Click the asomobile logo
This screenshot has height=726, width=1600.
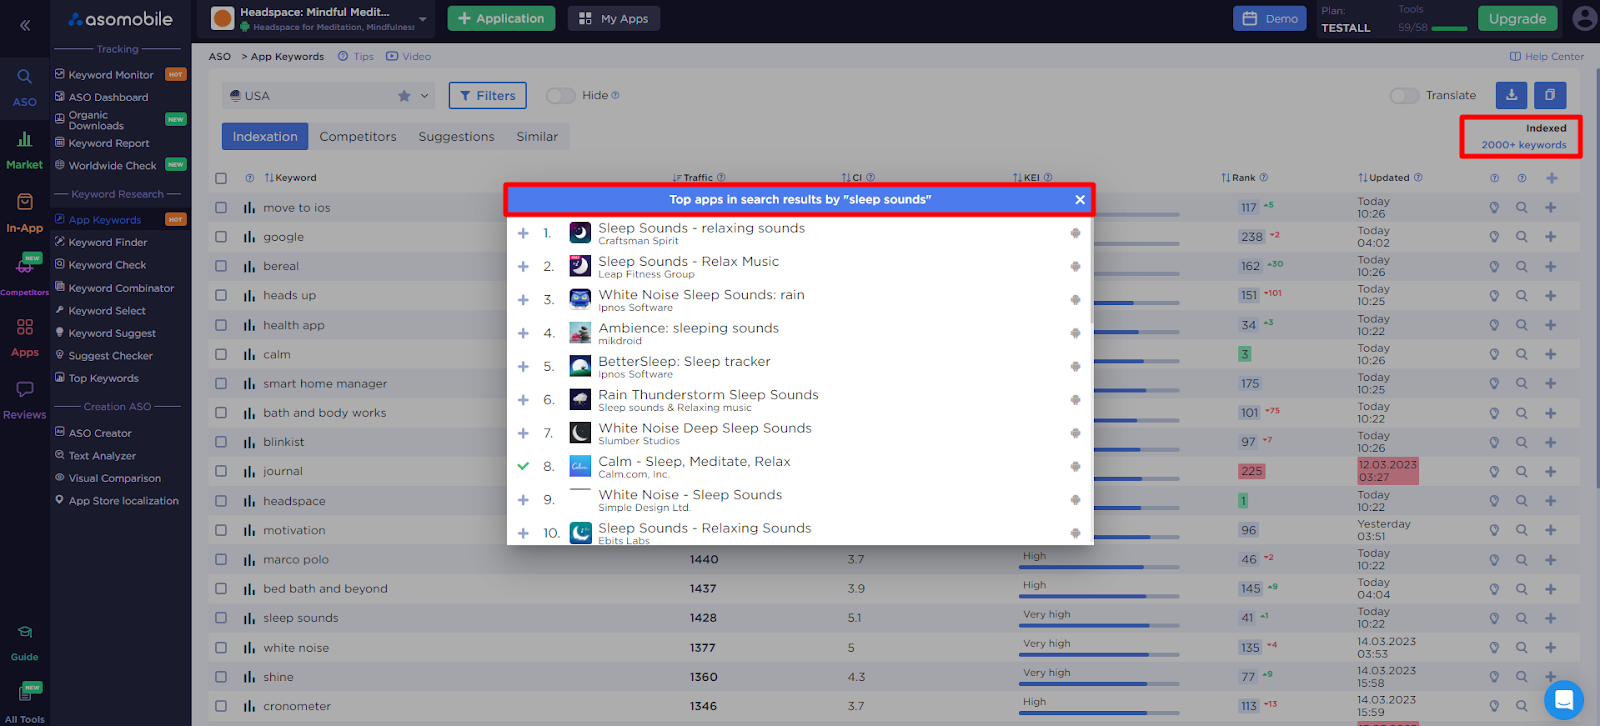coord(120,19)
